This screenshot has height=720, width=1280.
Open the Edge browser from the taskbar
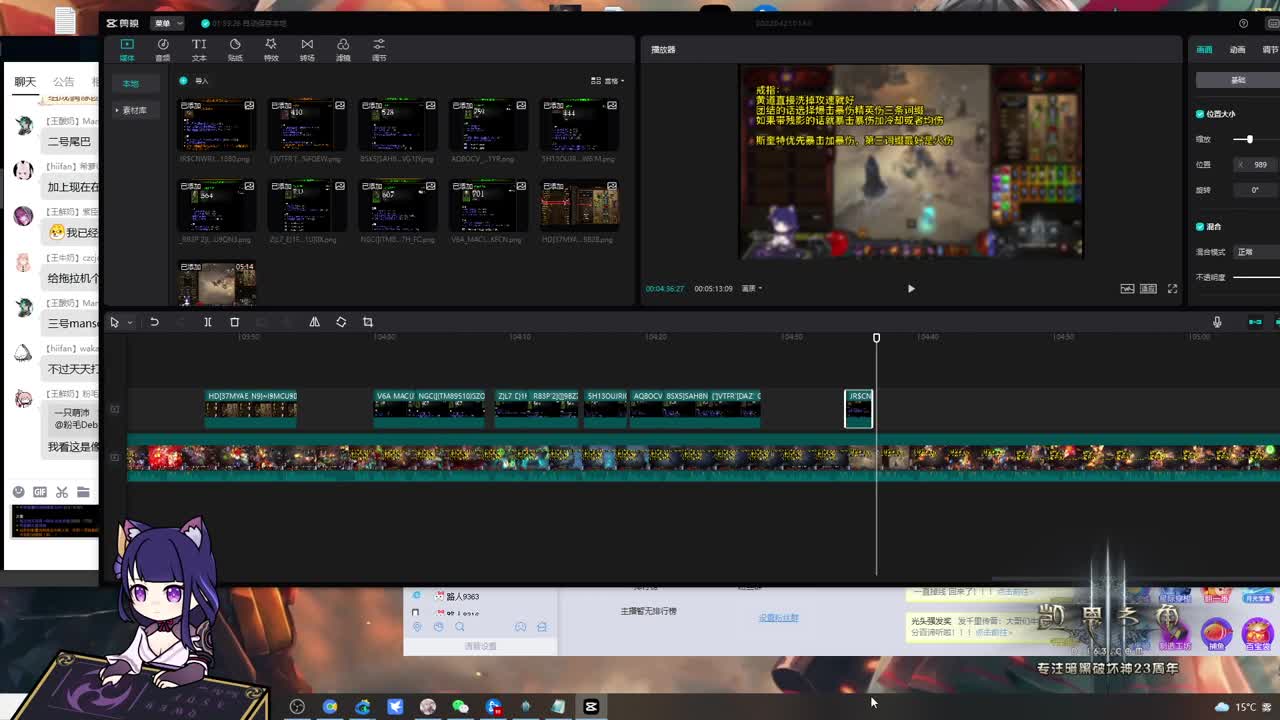pos(362,706)
